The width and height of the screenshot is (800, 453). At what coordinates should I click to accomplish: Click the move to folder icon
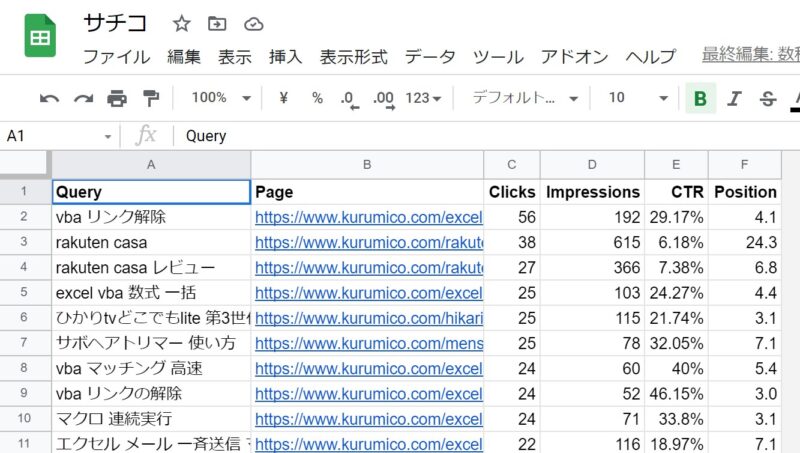click(217, 23)
